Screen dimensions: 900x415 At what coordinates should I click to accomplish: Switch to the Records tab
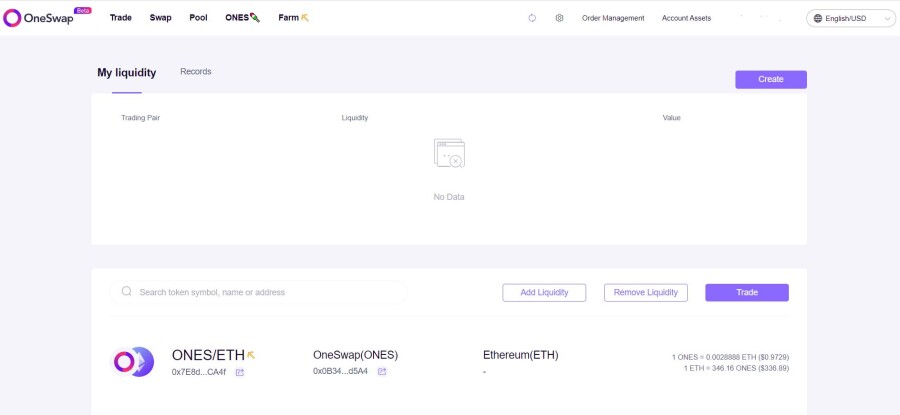click(x=196, y=72)
